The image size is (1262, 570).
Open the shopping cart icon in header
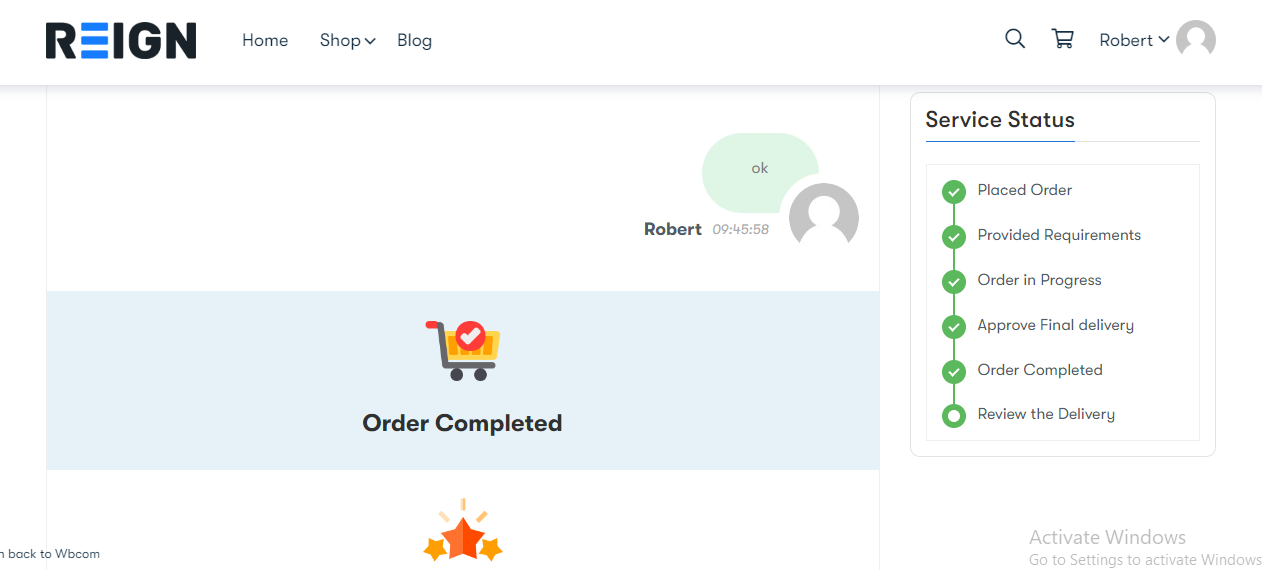tap(1063, 39)
